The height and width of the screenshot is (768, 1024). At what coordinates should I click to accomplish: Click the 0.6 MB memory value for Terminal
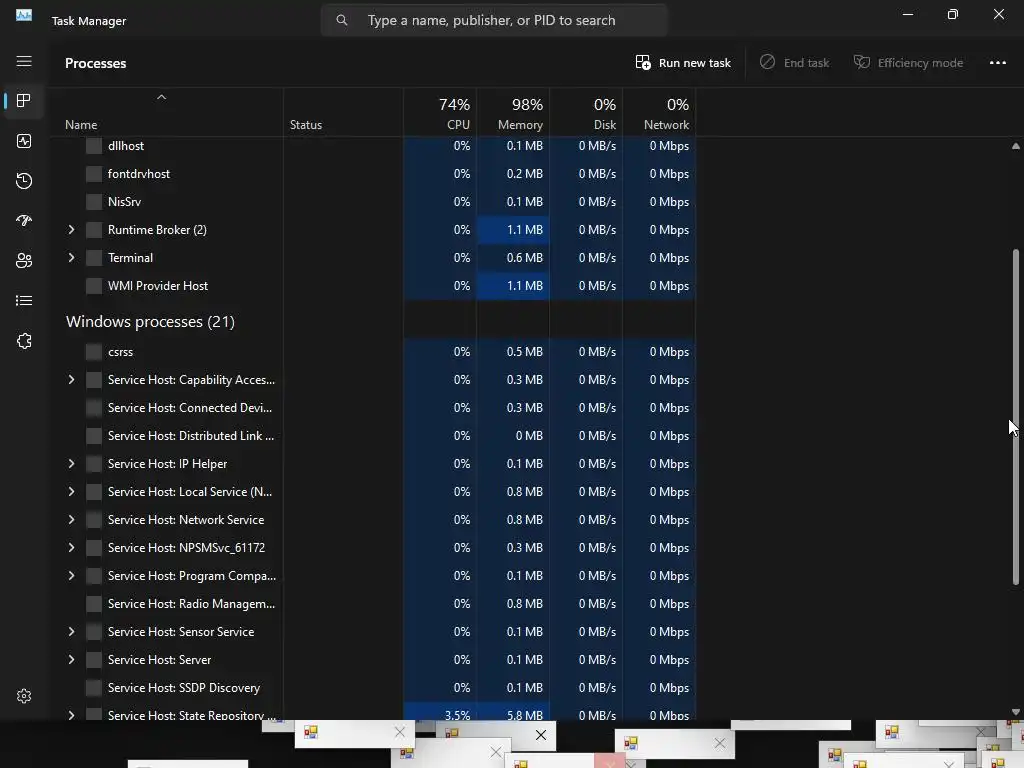(x=524, y=258)
